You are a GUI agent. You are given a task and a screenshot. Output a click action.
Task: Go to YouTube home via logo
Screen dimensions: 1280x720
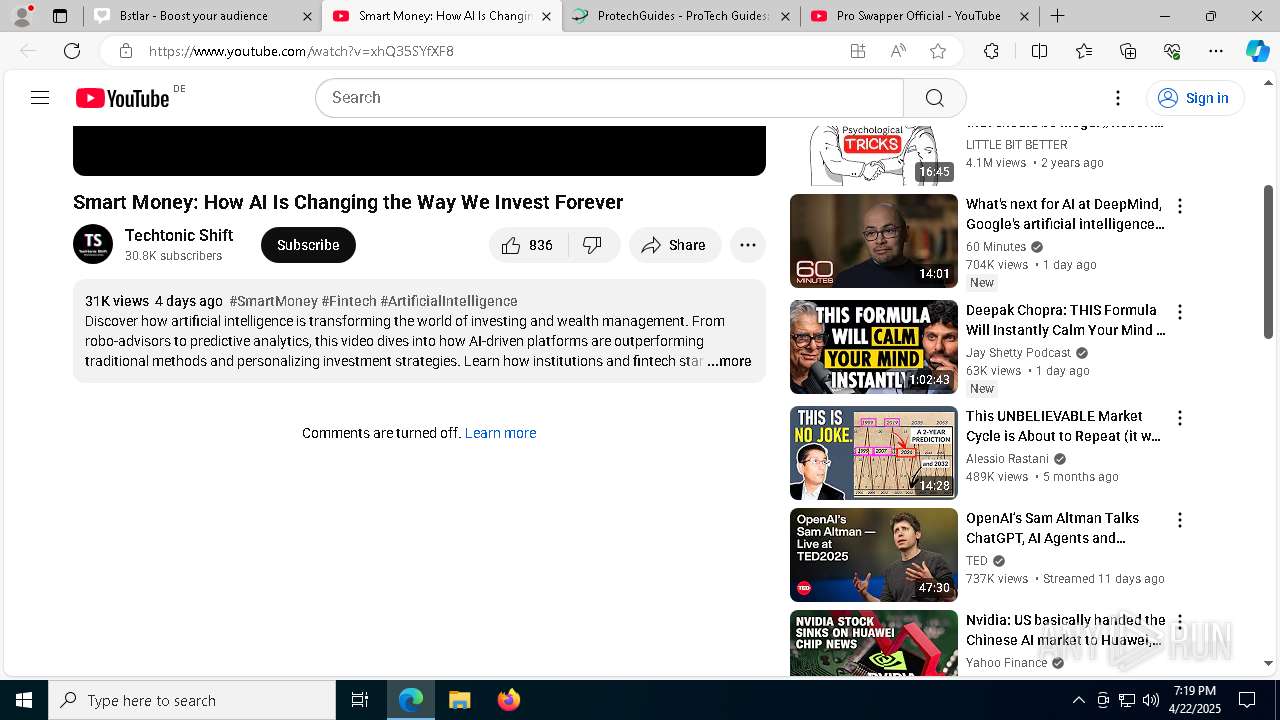(x=122, y=98)
